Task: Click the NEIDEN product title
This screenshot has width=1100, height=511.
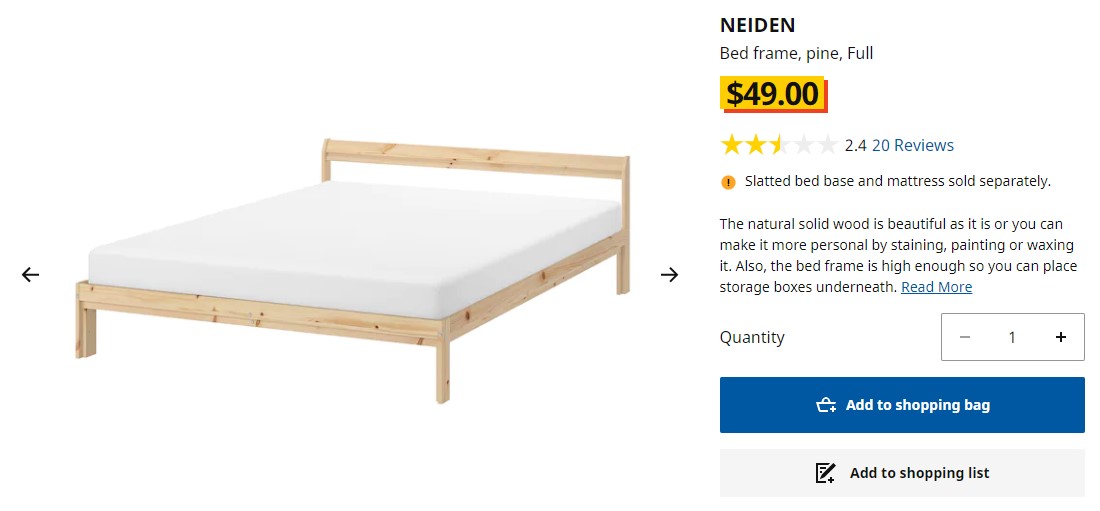Action: pyautogui.click(x=757, y=26)
